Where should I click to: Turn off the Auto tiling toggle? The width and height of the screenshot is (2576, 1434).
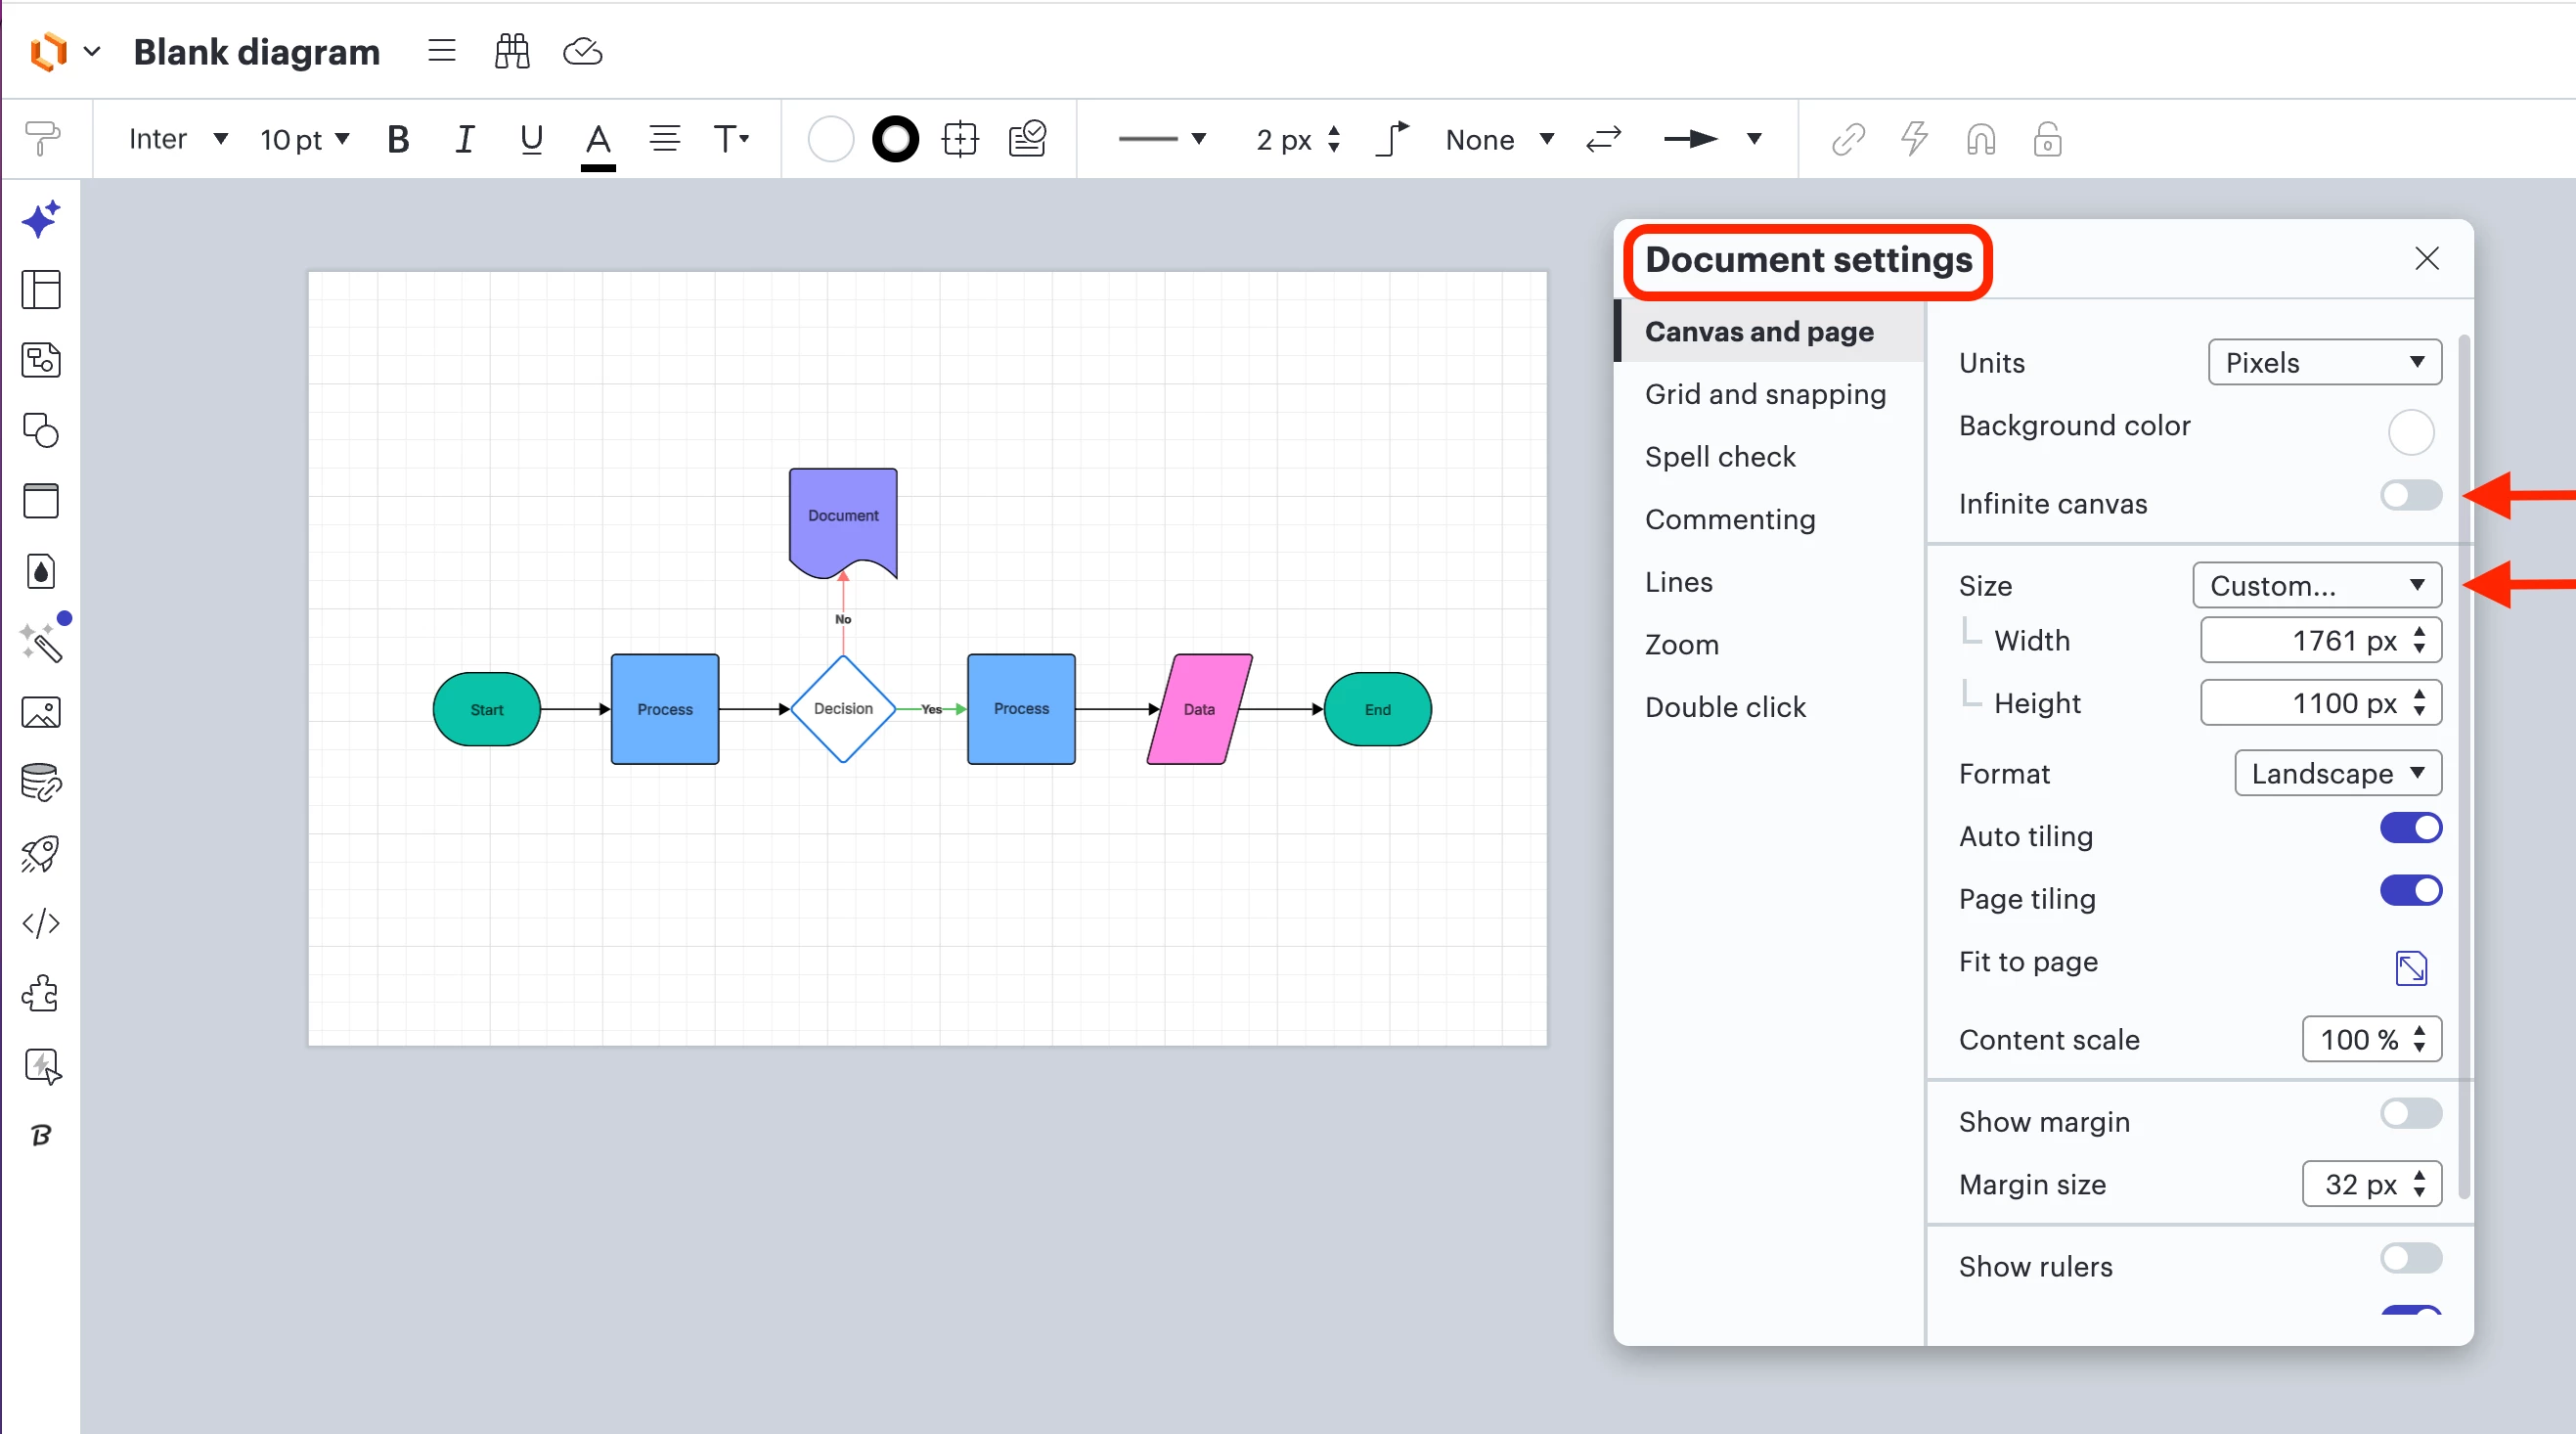[2410, 828]
